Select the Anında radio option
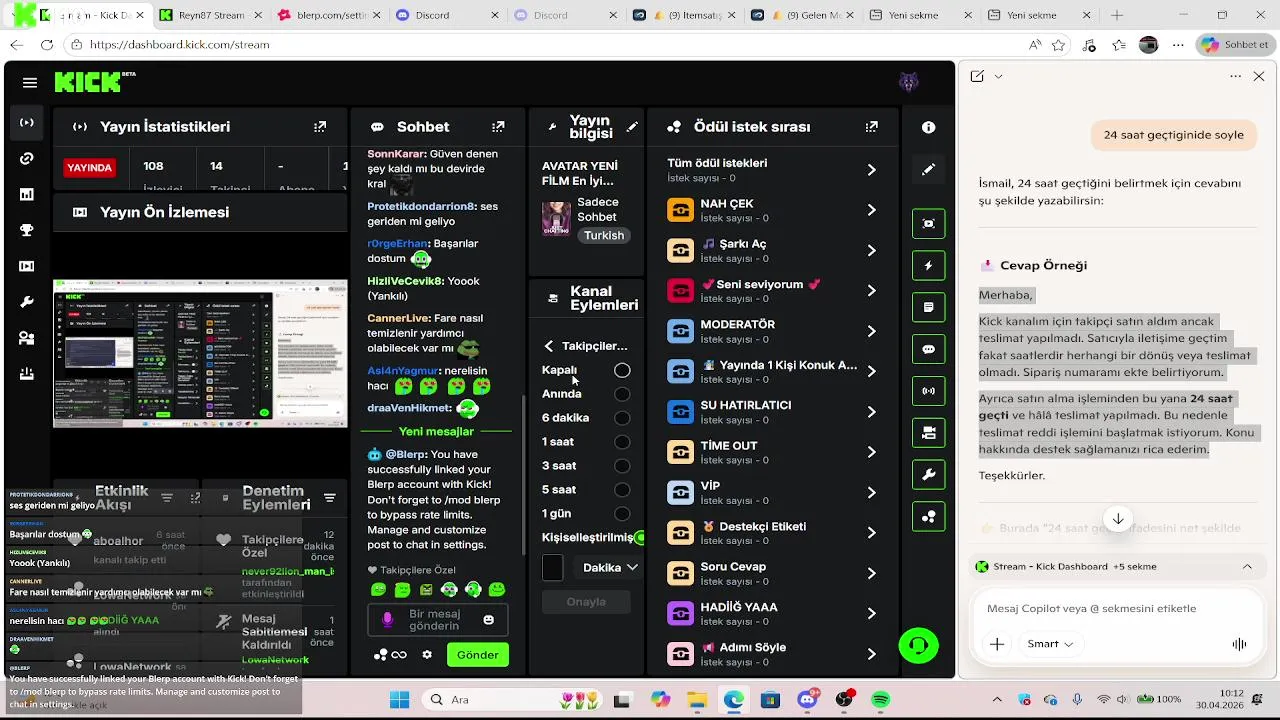1280x720 pixels. coord(622,394)
